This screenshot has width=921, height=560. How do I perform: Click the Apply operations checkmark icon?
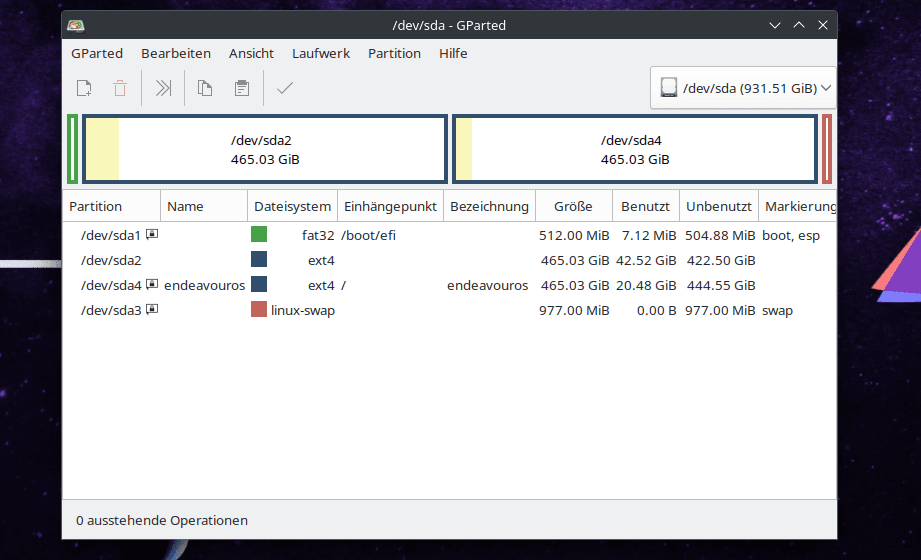coord(285,88)
